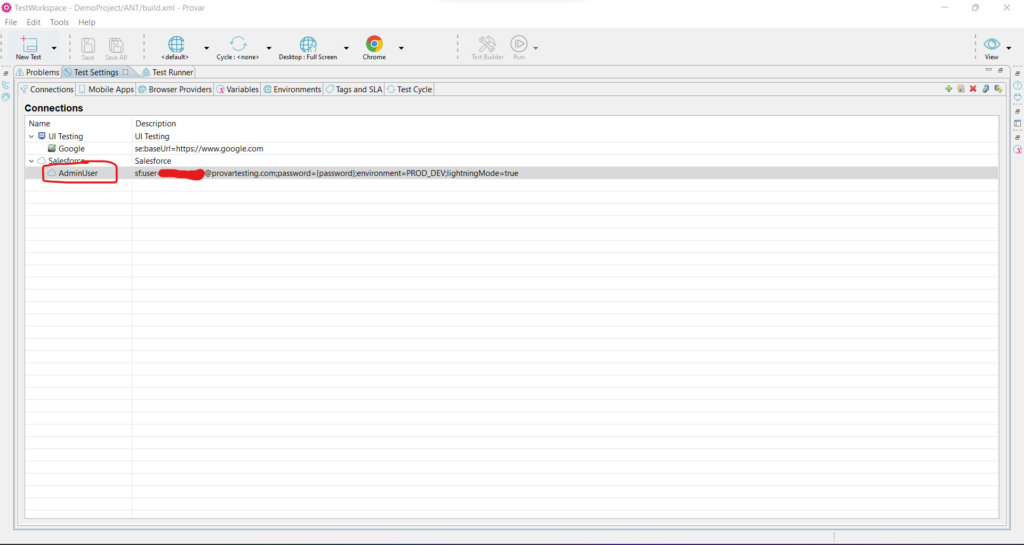Open the default environment dropdown arrow
The image size is (1024, 545).
tap(206, 48)
